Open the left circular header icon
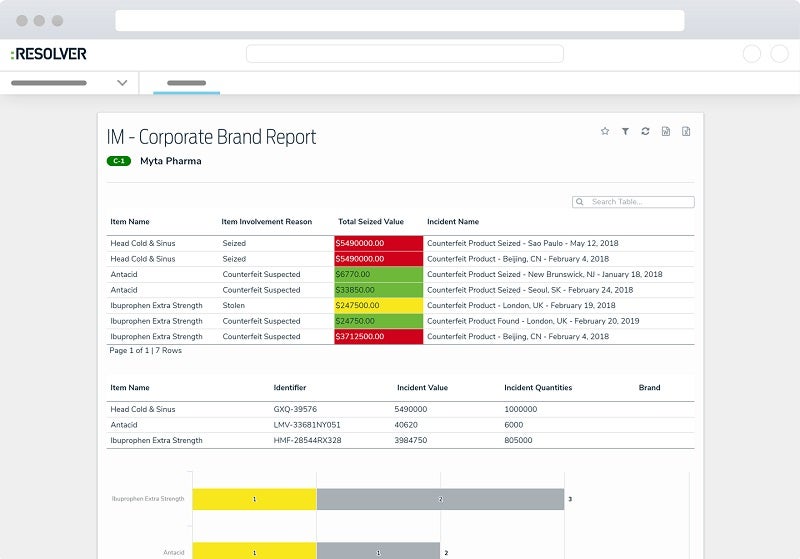Screen dimensions: 800x559 pyautogui.click(x=752, y=54)
